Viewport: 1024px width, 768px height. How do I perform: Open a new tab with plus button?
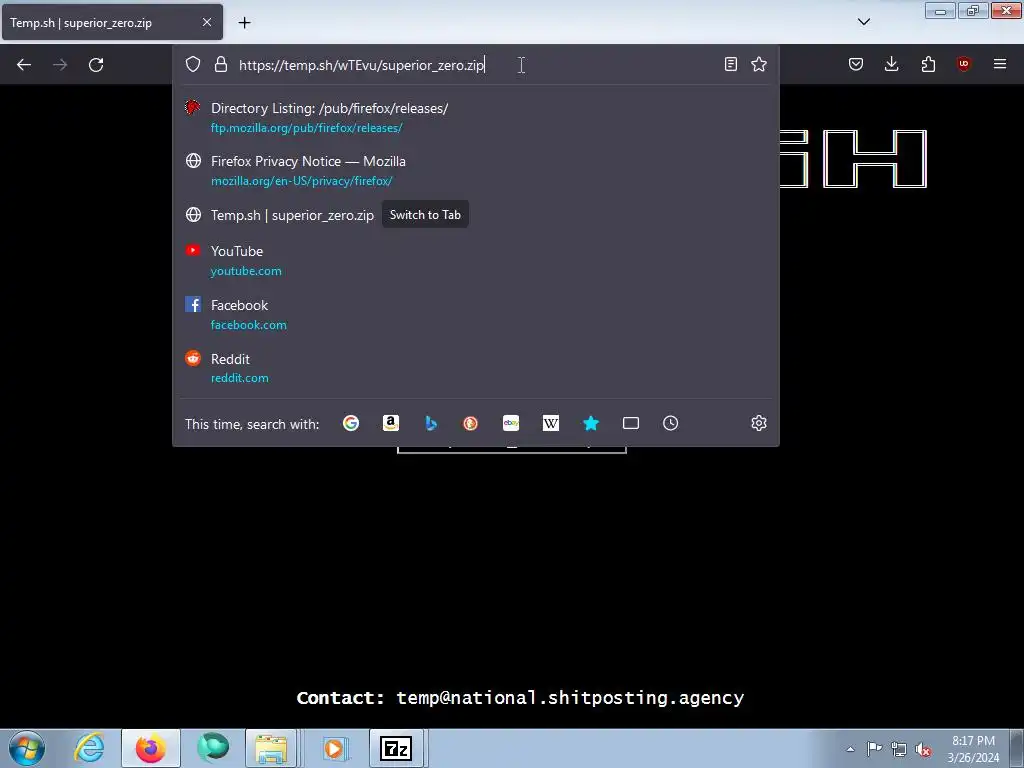[244, 23]
